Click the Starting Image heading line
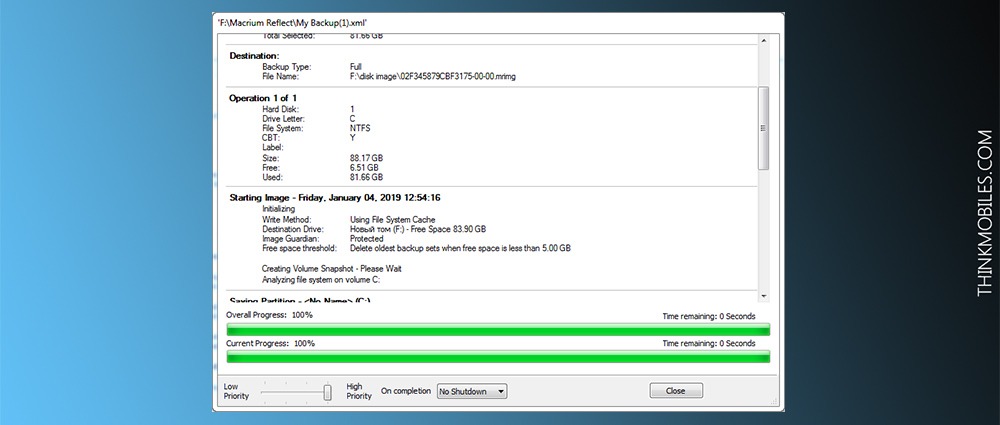This screenshot has height=425, width=1000. click(335, 197)
